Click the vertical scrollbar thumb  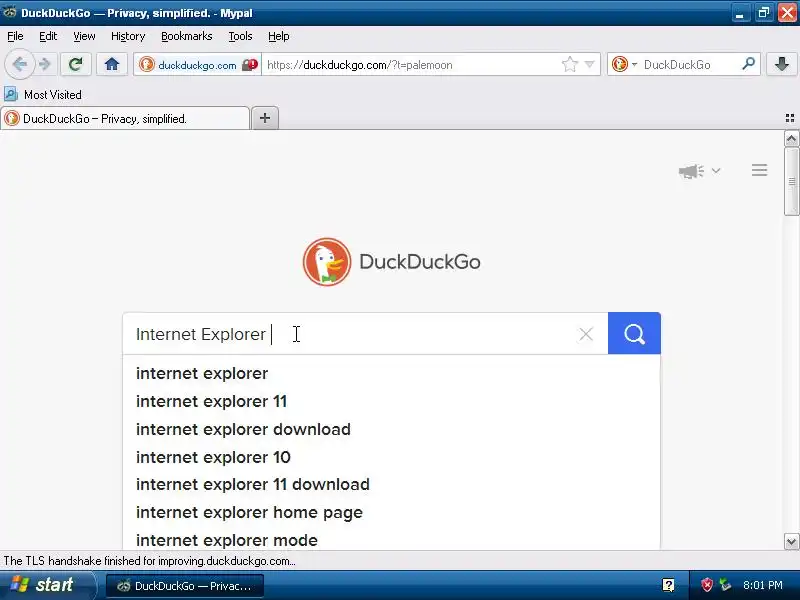pyautogui.click(x=791, y=181)
